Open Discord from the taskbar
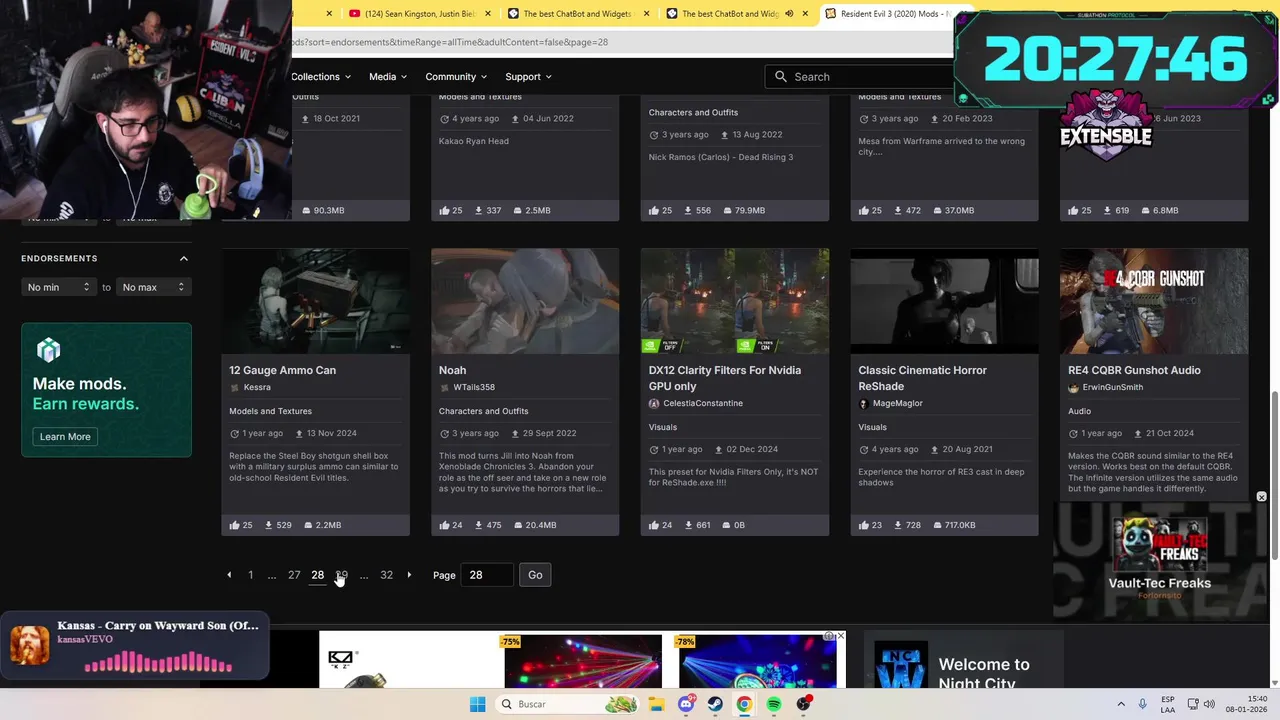This screenshot has height=720, width=1280. [x=686, y=704]
